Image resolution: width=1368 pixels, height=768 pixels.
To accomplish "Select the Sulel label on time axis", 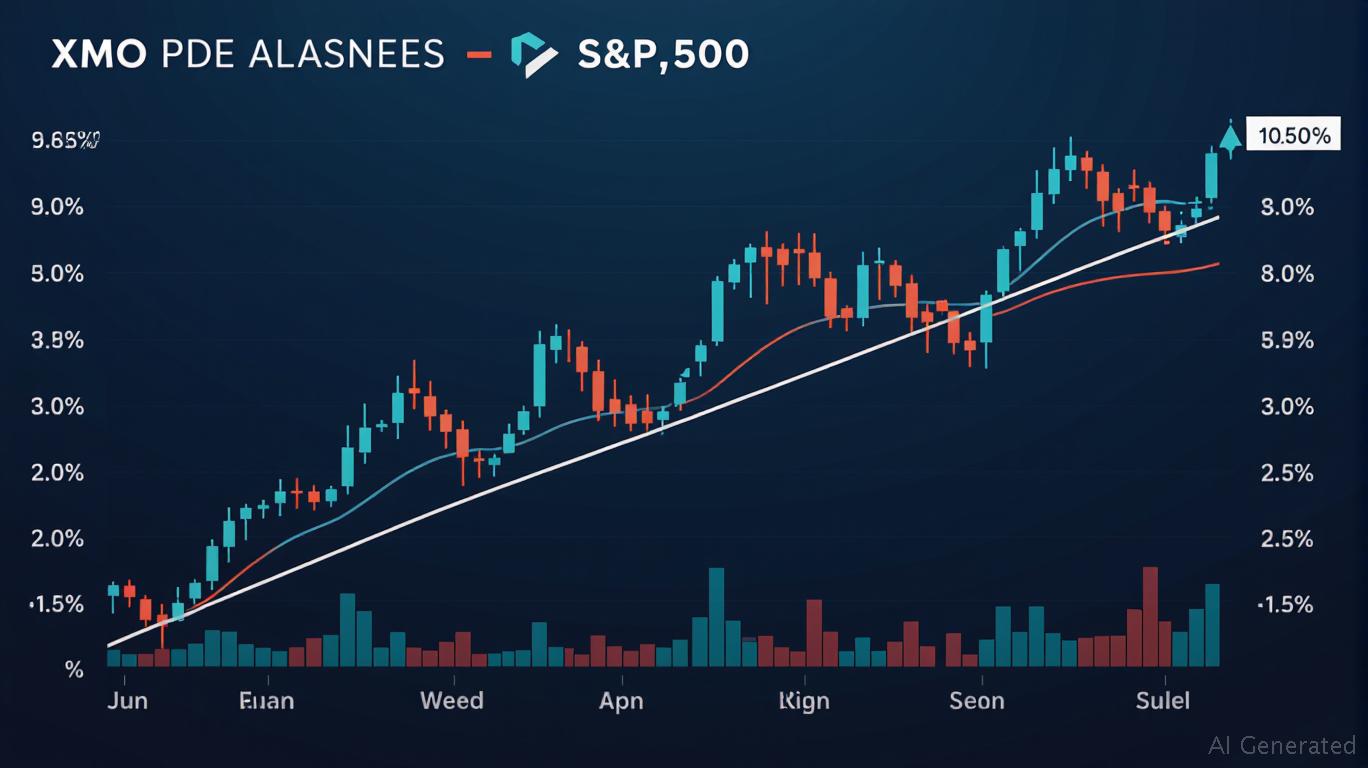I will coord(1163,700).
